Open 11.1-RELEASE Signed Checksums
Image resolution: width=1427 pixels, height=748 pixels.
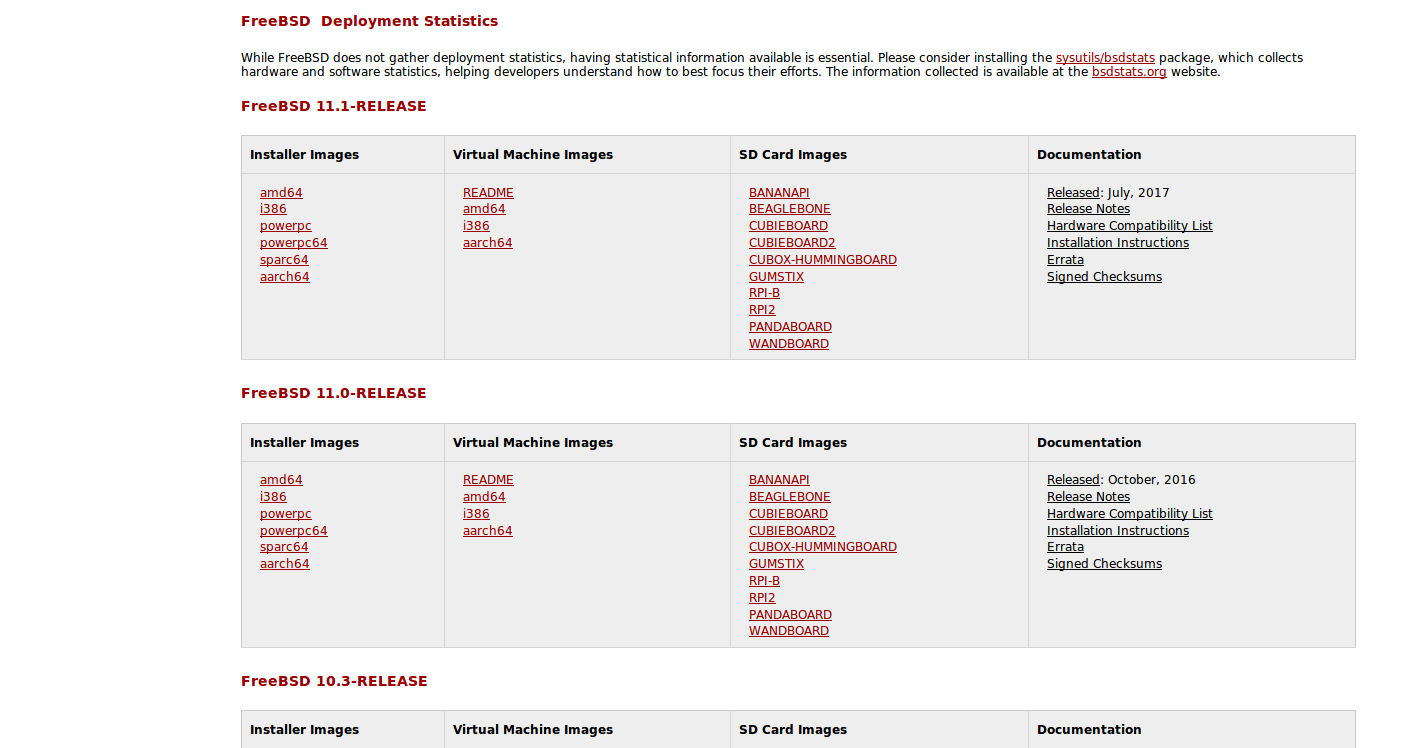[1104, 277]
